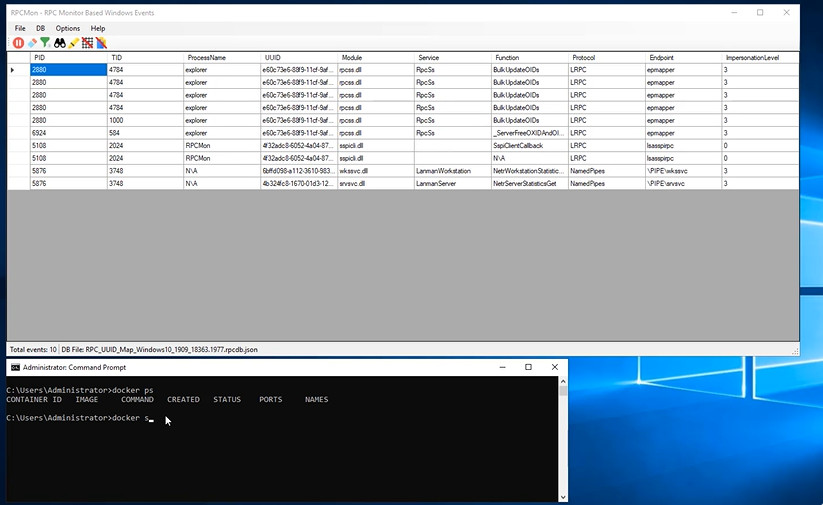Image resolution: width=823 pixels, height=505 pixels.
Task: Click the NetrServerStatisticsGet function cell
Action: (x=530, y=183)
